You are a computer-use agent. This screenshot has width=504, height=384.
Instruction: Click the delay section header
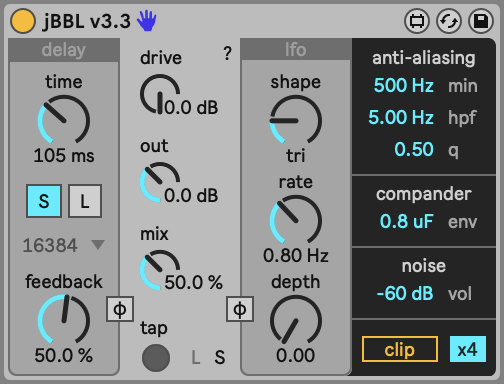tap(64, 50)
